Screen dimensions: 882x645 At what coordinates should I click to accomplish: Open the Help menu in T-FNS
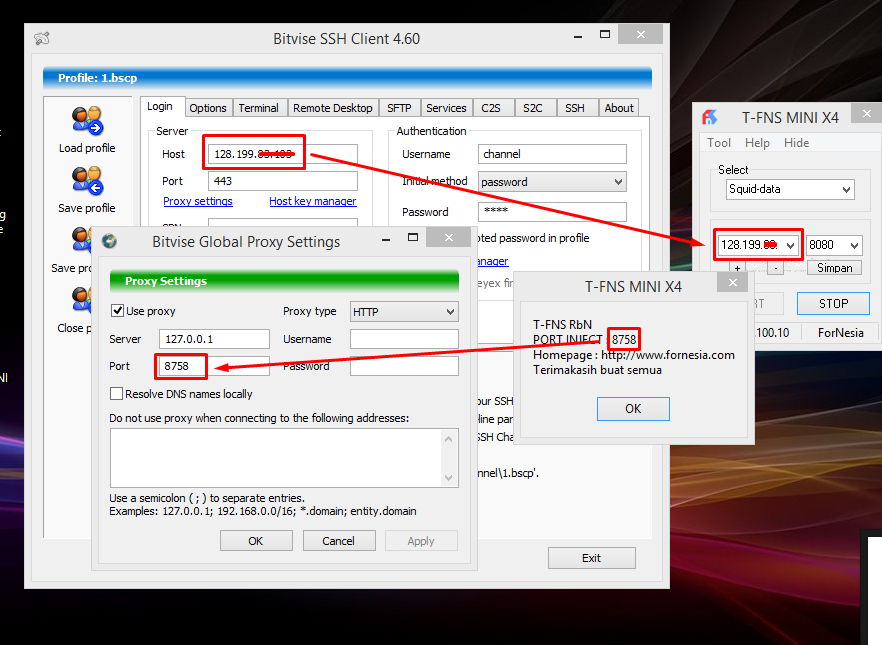coord(757,143)
